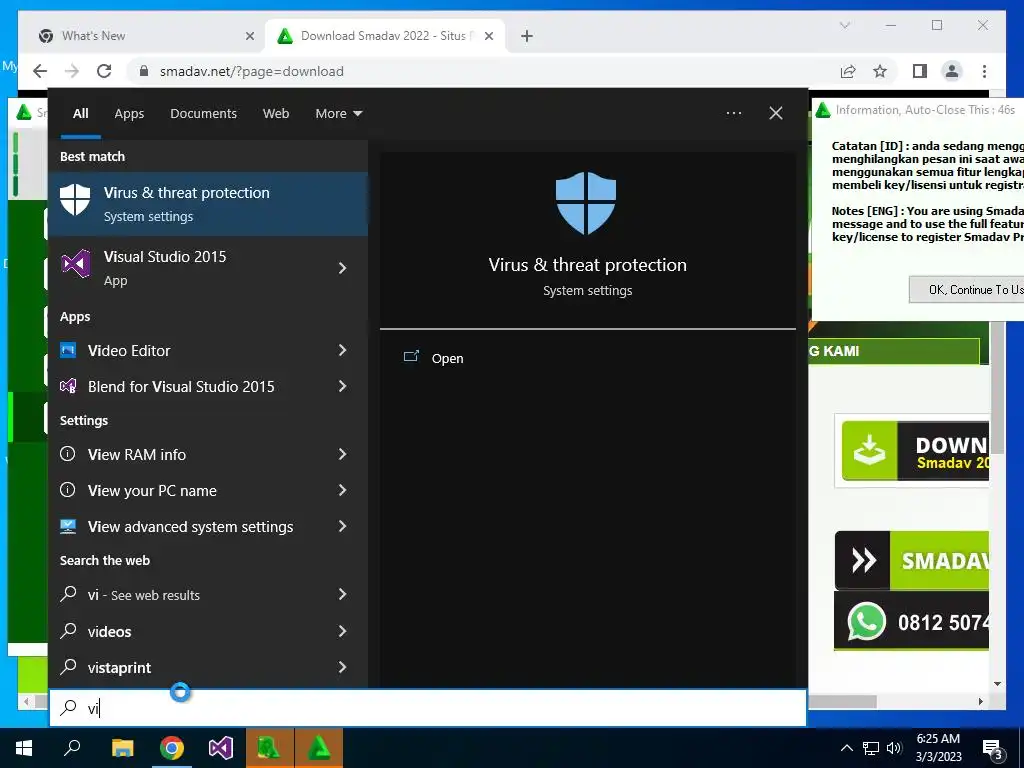Click the large shield icon in preview pane
Viewport: 1024px width, 768px height.
click(x=586, y=203)
